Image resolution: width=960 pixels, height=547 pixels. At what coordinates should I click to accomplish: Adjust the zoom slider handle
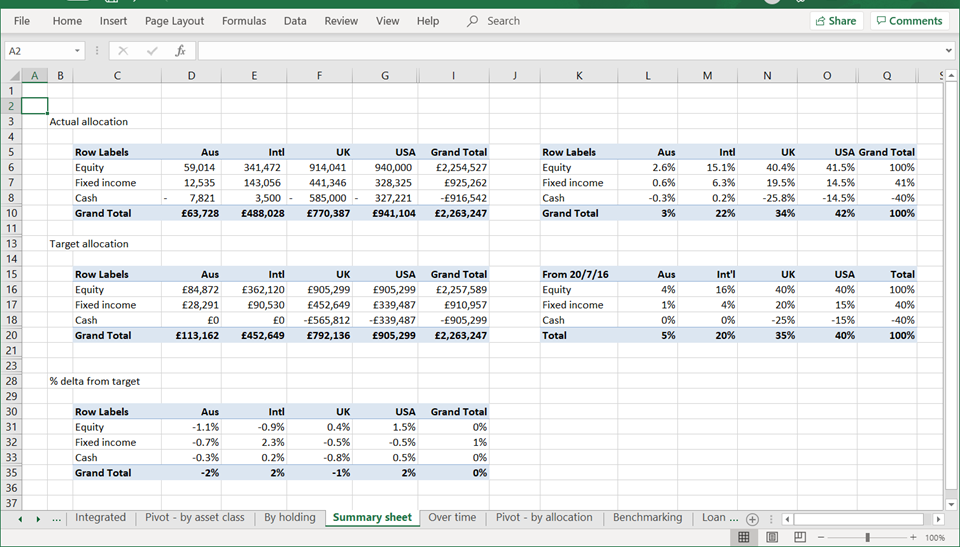click(867, 537)
